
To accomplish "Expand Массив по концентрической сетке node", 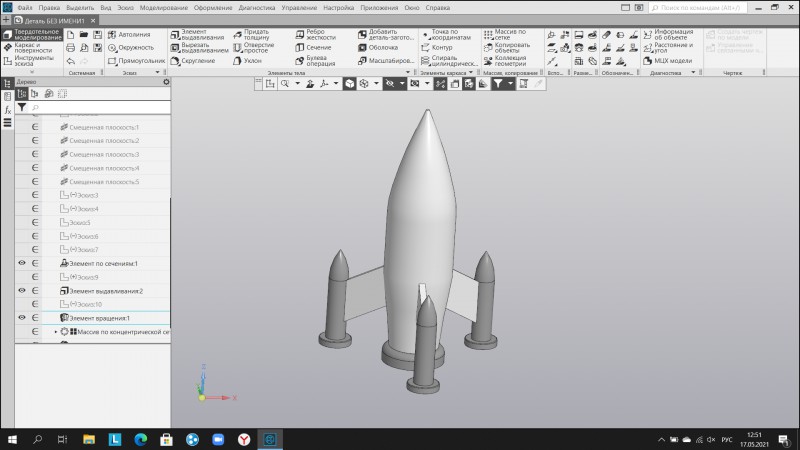I will coord(56,332).
